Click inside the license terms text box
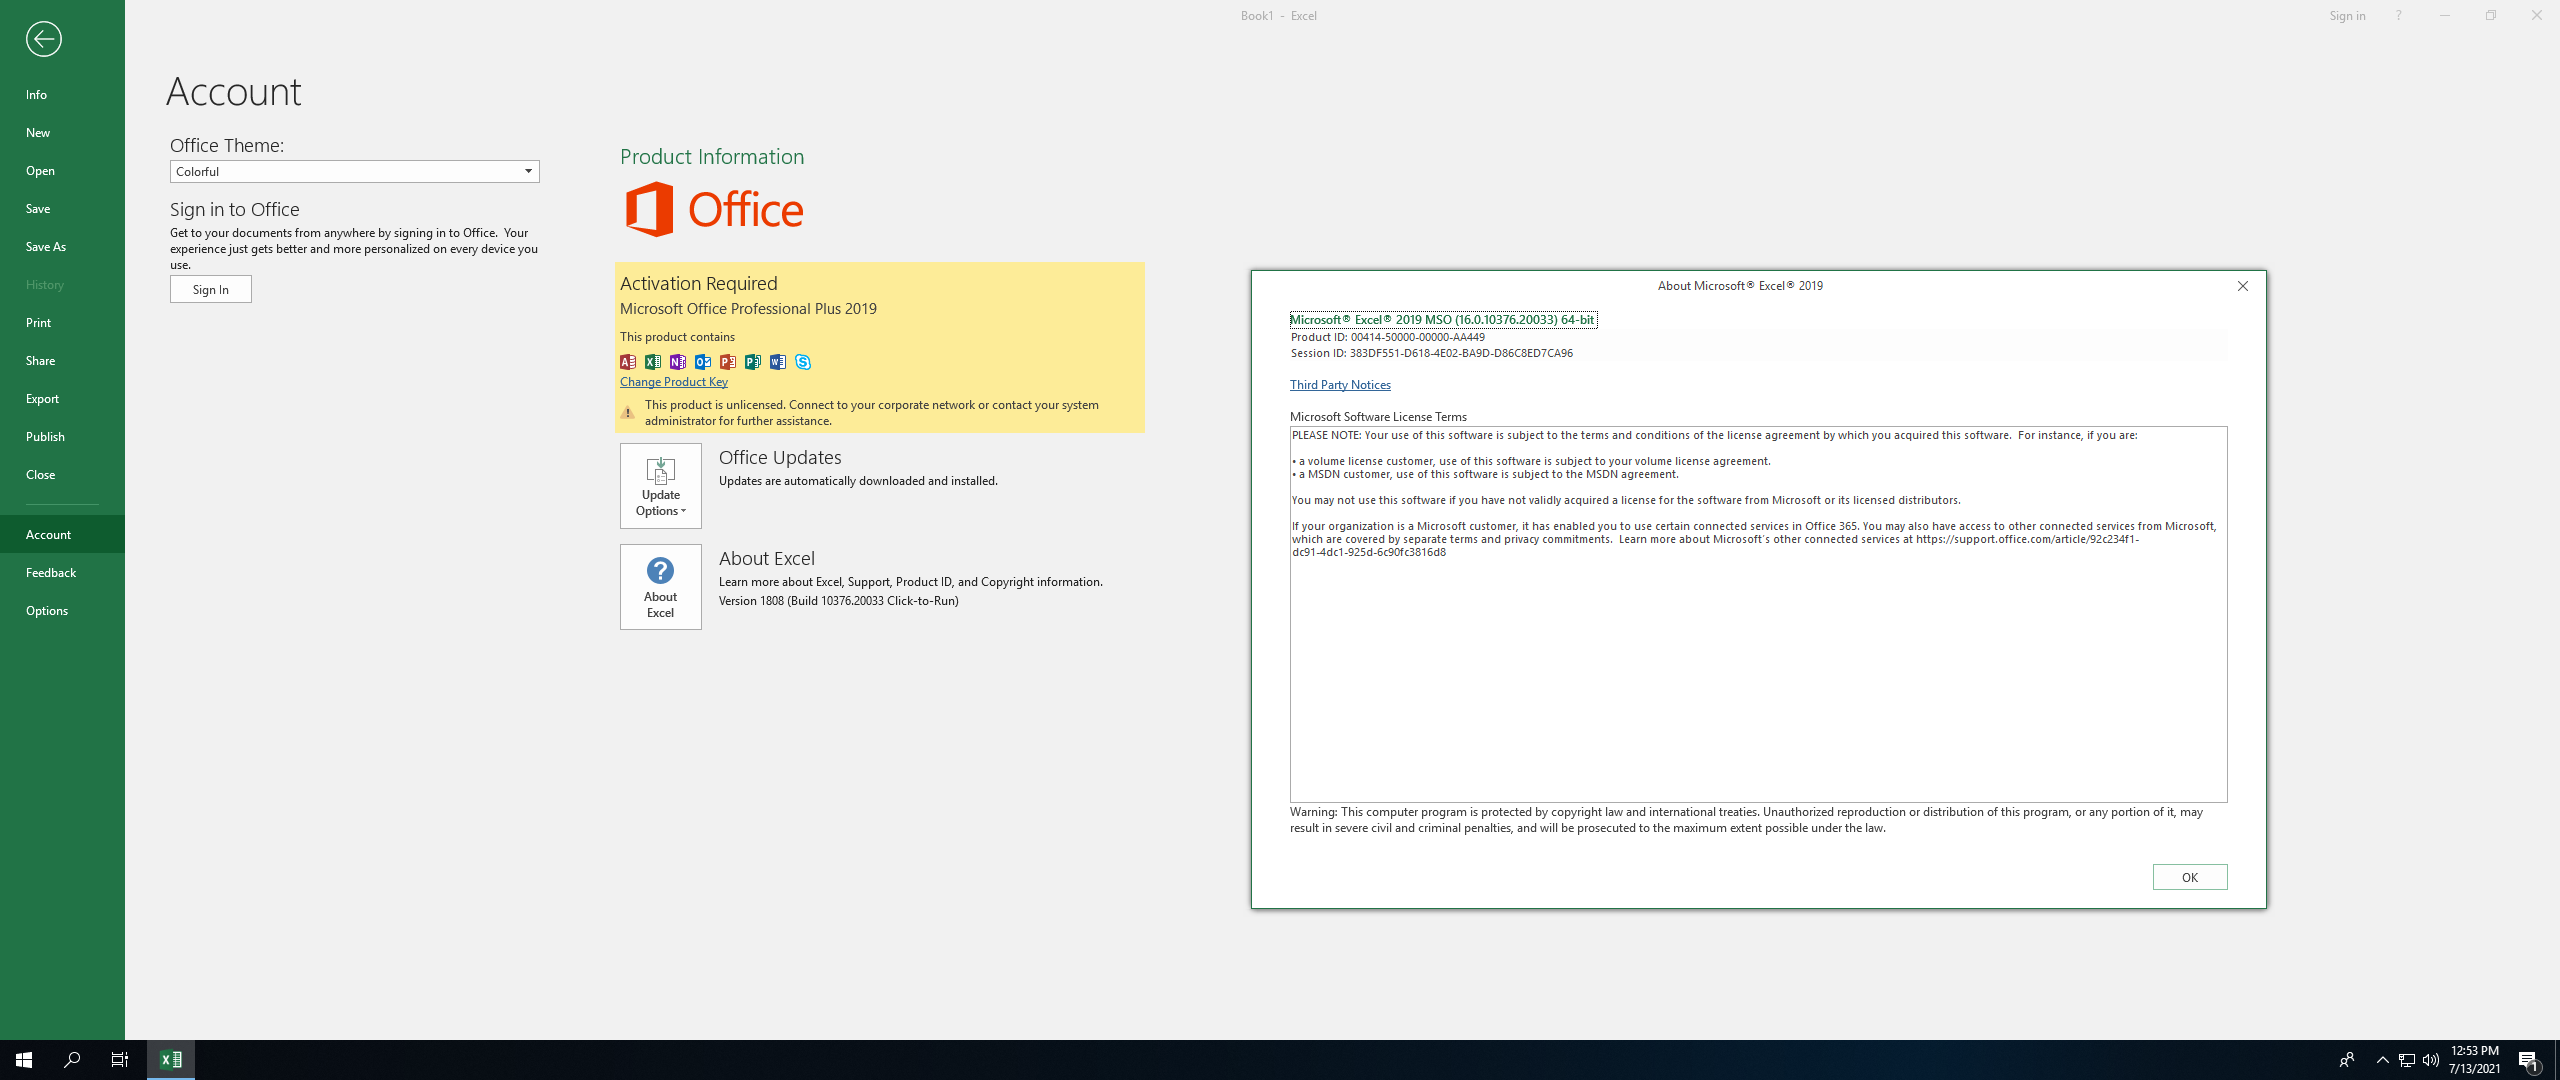The image size is (2560, 1080). click(1758, 614)
